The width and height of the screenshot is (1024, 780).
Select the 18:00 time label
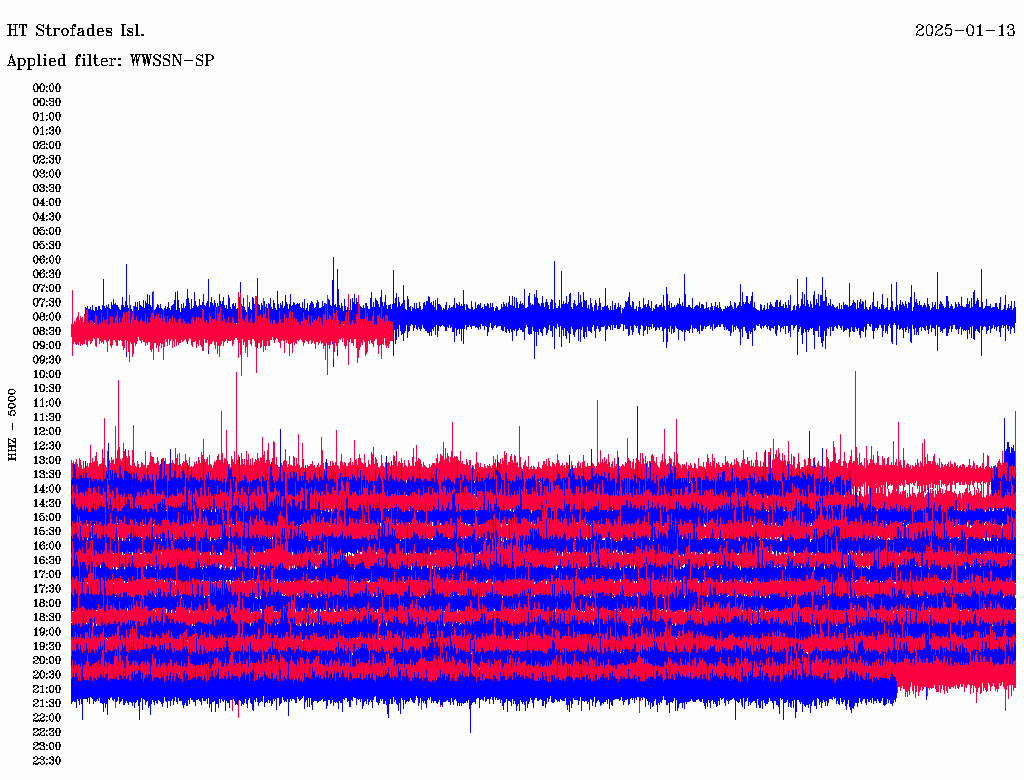tap(47, 604)
